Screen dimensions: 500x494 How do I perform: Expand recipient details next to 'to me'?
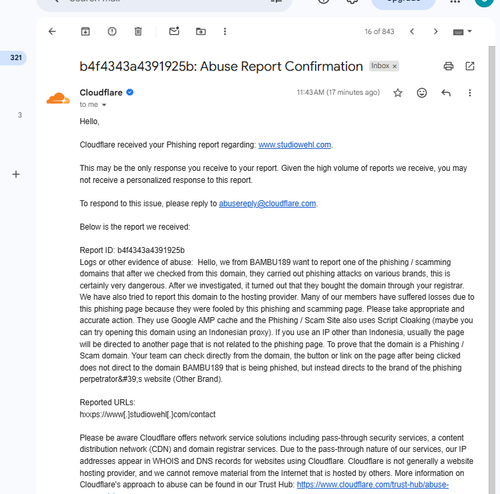pos(104,105)
